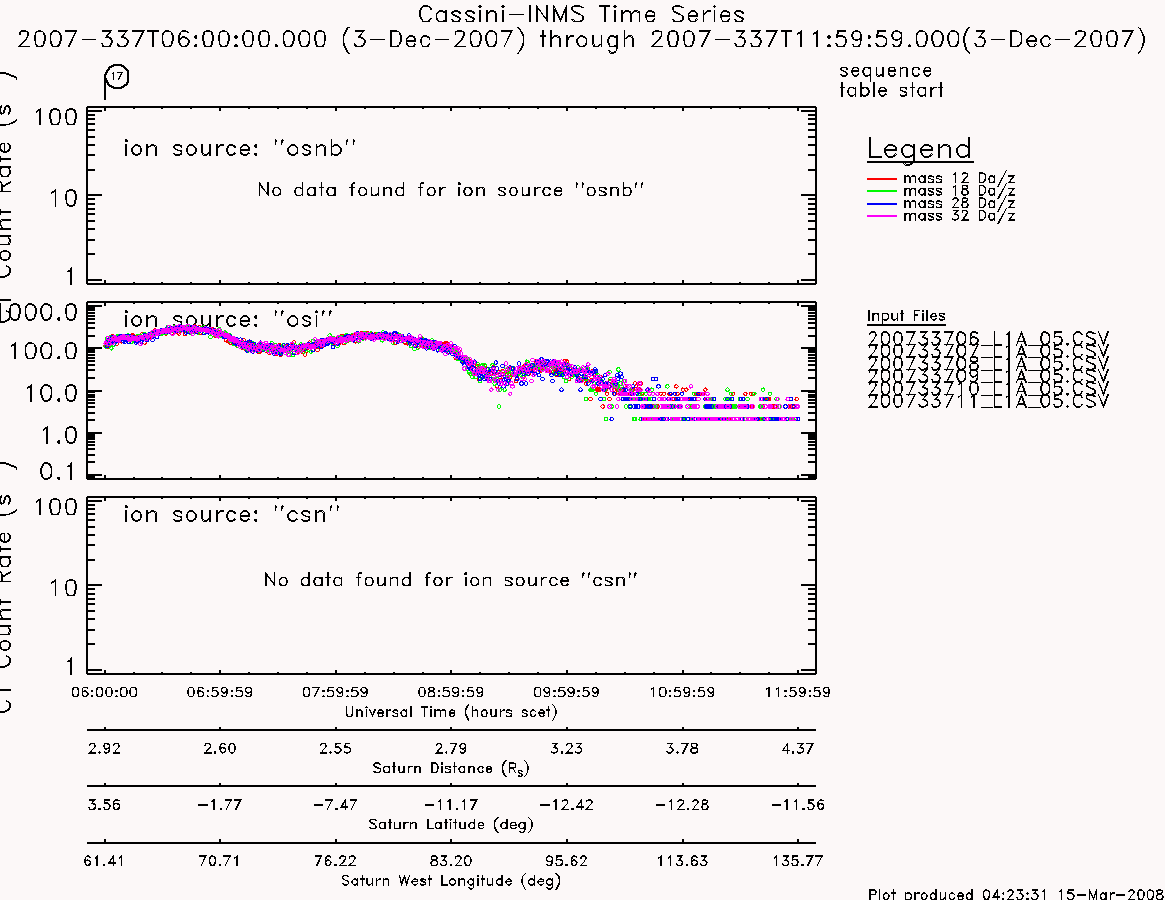Click the "Universal Time (hours scet)" axis title
The height and width of the screenshot is (900, 1165).
pos(450,712)
